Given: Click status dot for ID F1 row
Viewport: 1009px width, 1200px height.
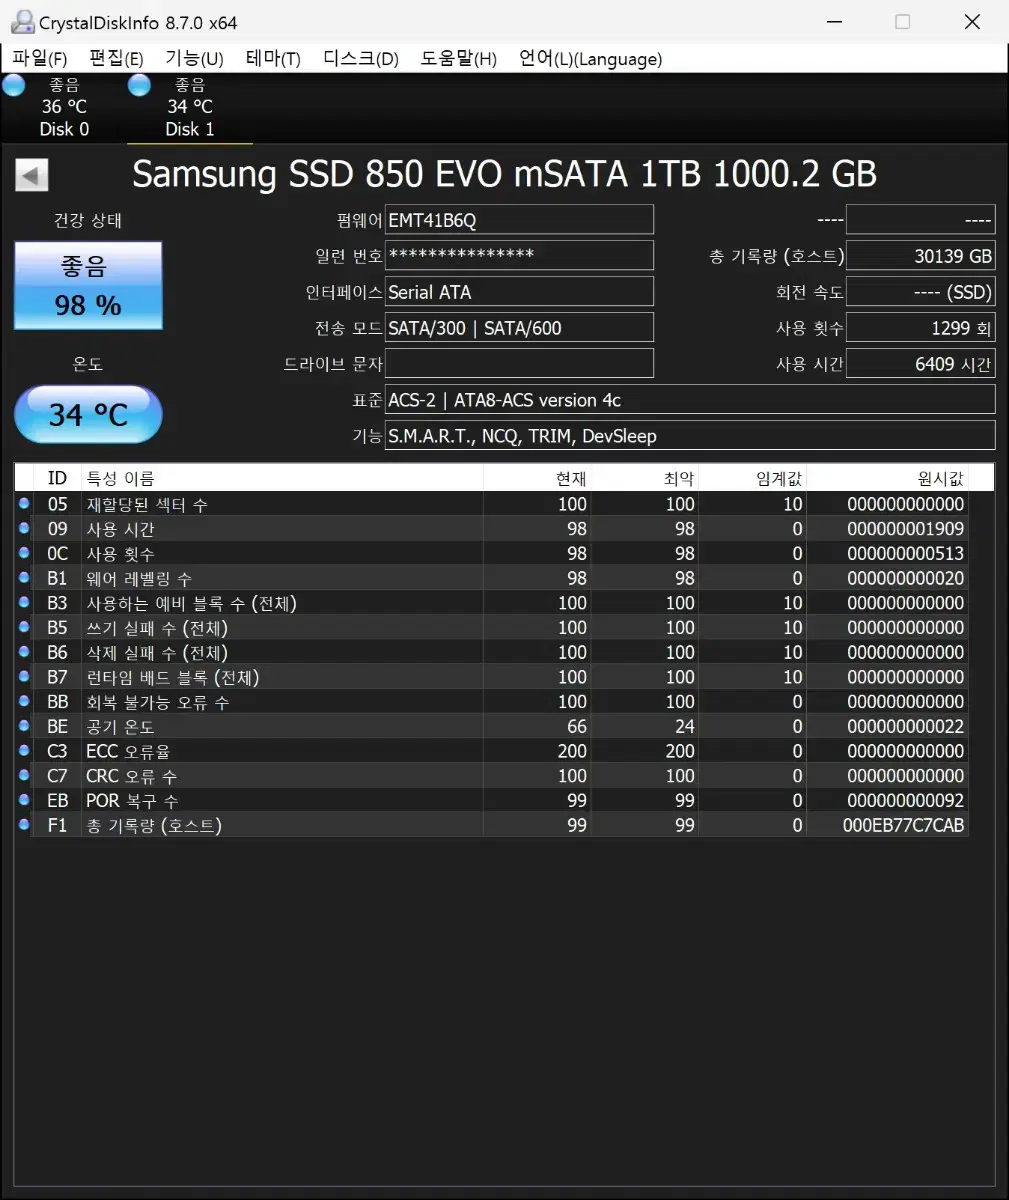Looking at the screenshot, I should coord(24,825).
